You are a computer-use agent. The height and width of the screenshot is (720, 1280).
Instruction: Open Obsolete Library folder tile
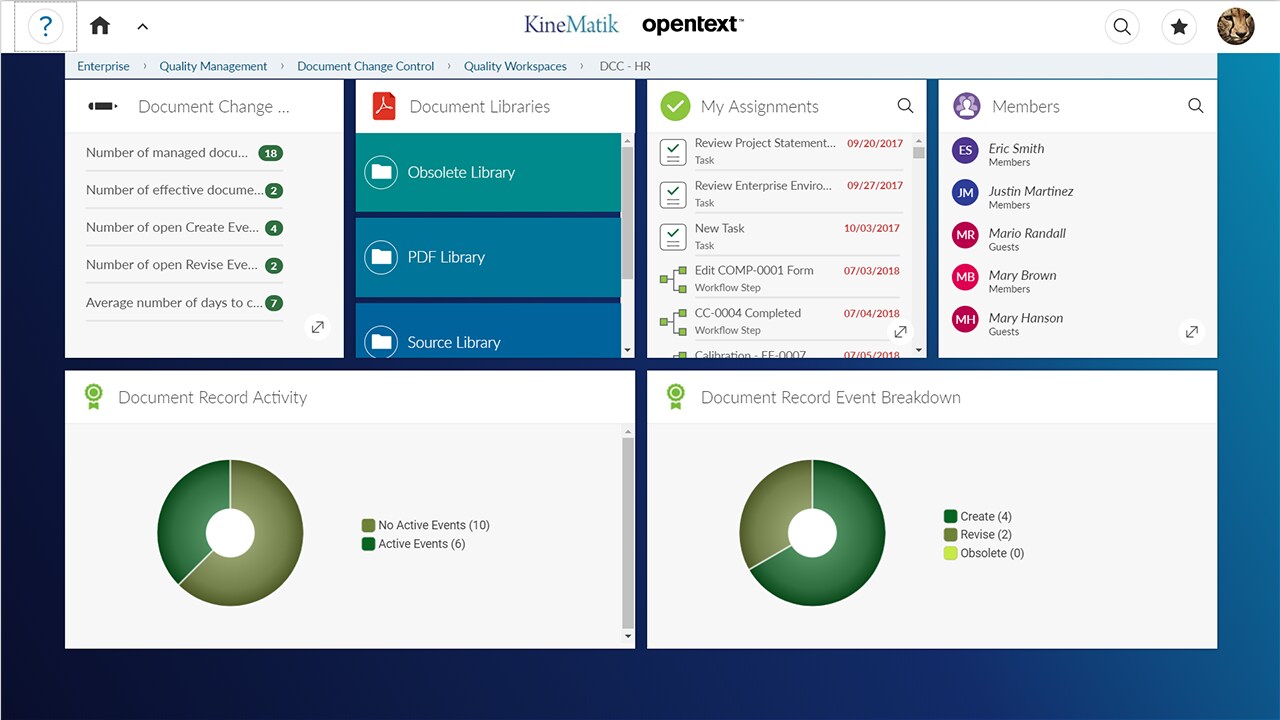tap(488, 172)
